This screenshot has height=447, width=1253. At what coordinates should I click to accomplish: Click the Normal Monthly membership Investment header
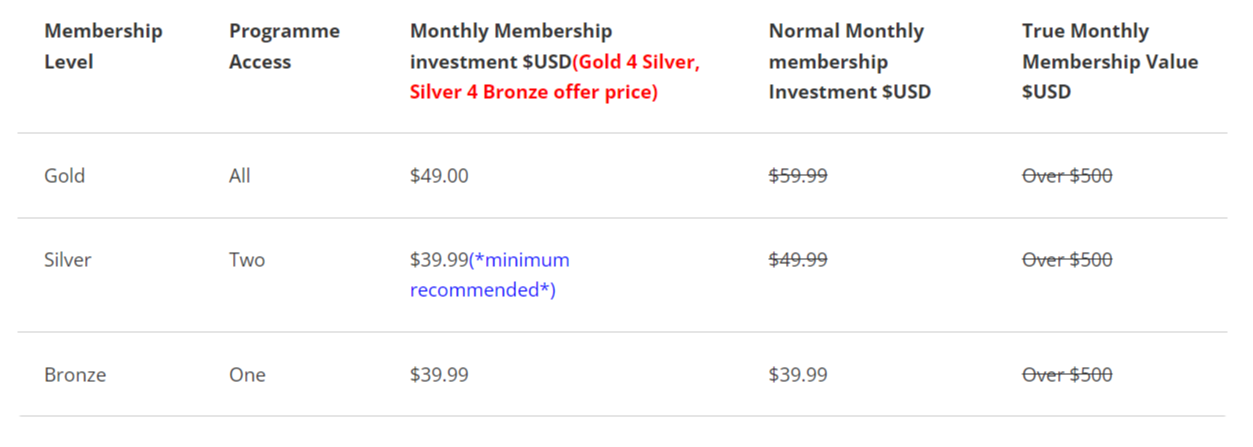pyautogui.click(x=849, y=61)
